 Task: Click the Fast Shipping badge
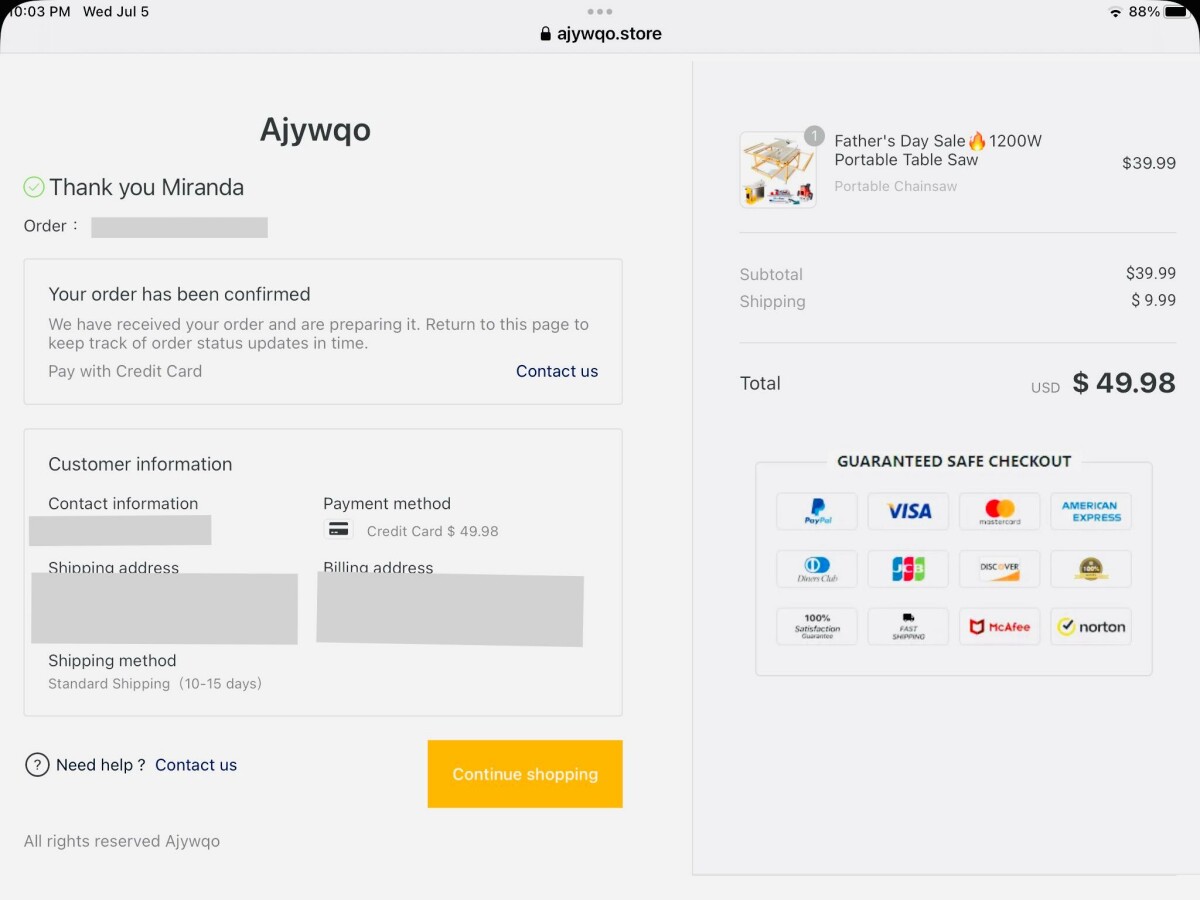pos(908,627)
